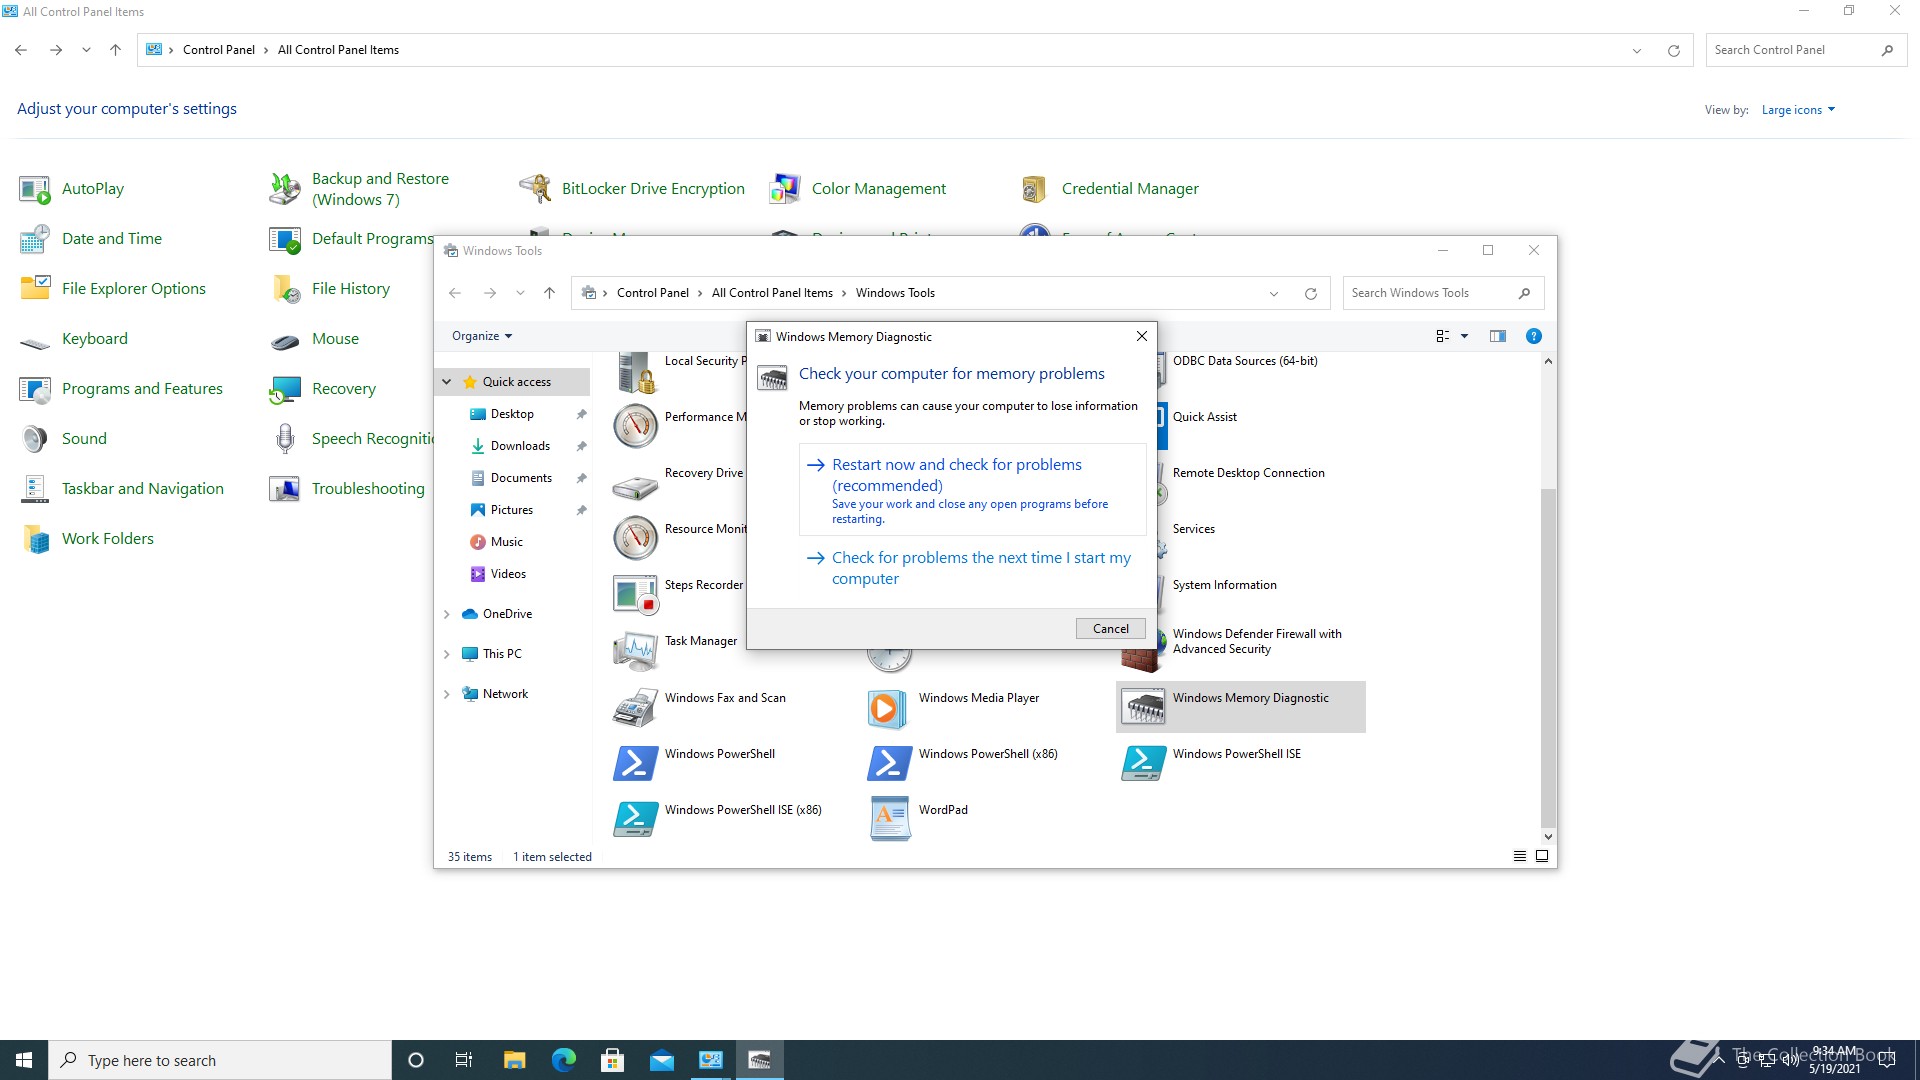Open Microsoft Edge from taskbar

click(564, 1060)
